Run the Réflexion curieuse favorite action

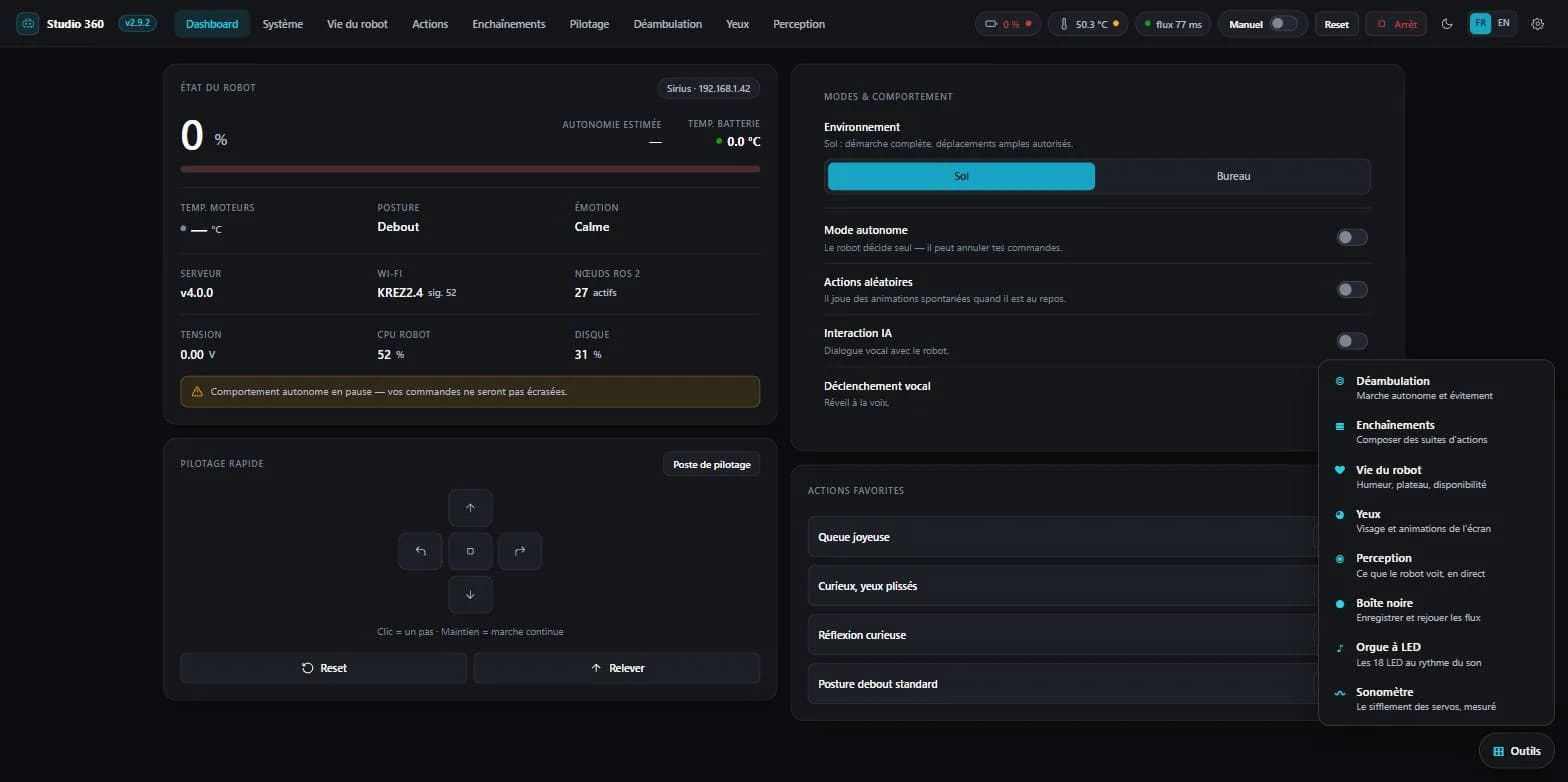(1063, 635)
